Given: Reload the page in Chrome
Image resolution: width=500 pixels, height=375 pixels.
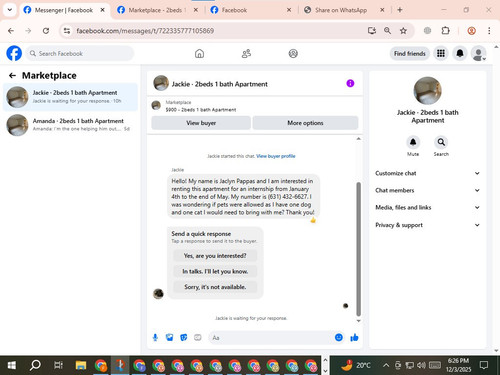Looking at the screenshot, I should 46,31.
